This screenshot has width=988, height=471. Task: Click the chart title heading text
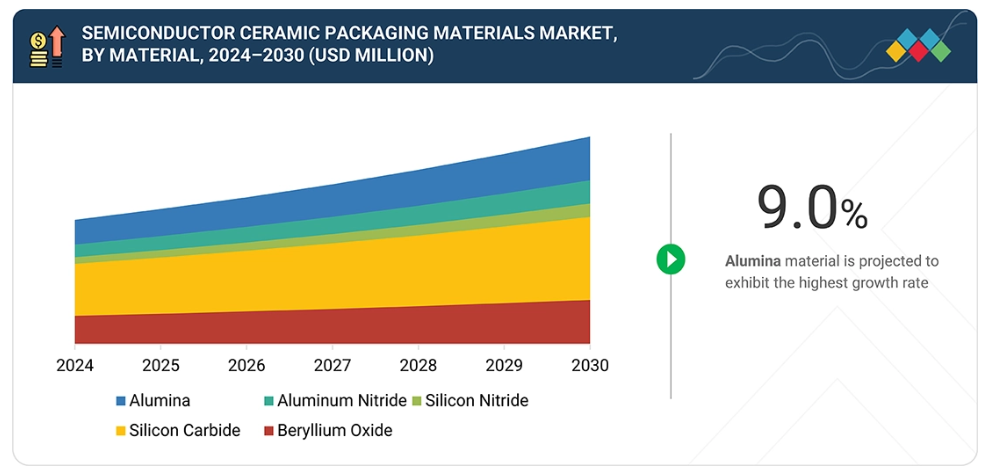(x=340, y=45)
